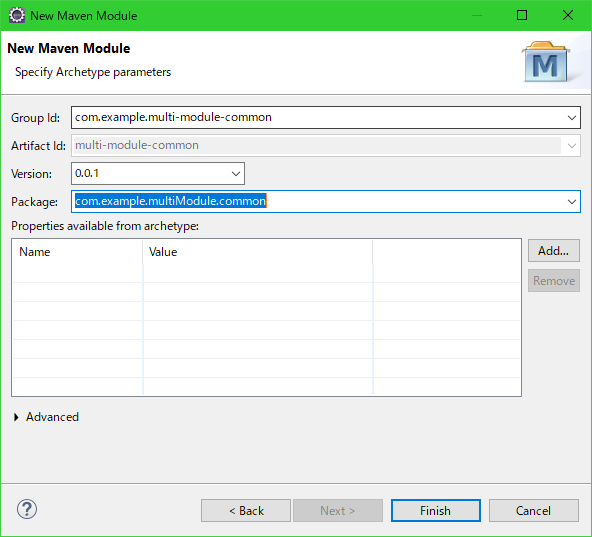Open the disabled Artifact Id dropdown arrow
Image resolution: width=592 pixels, height=537 pixels.
pos(572,146)
